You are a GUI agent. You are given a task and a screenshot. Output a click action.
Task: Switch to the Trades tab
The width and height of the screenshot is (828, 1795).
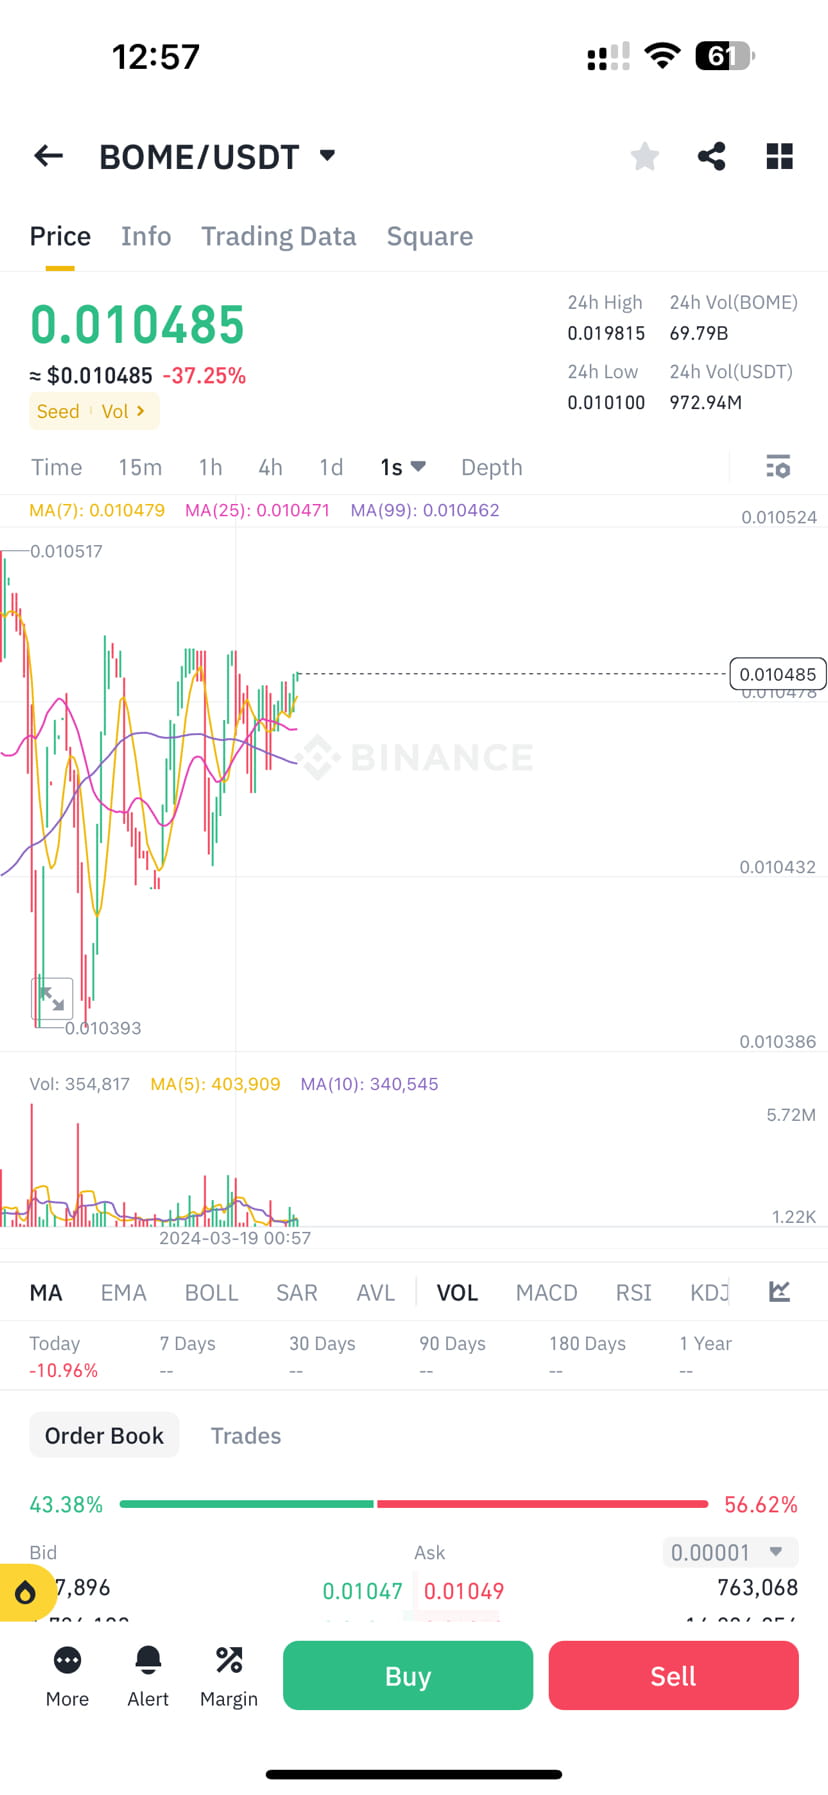pos(245,1435)
